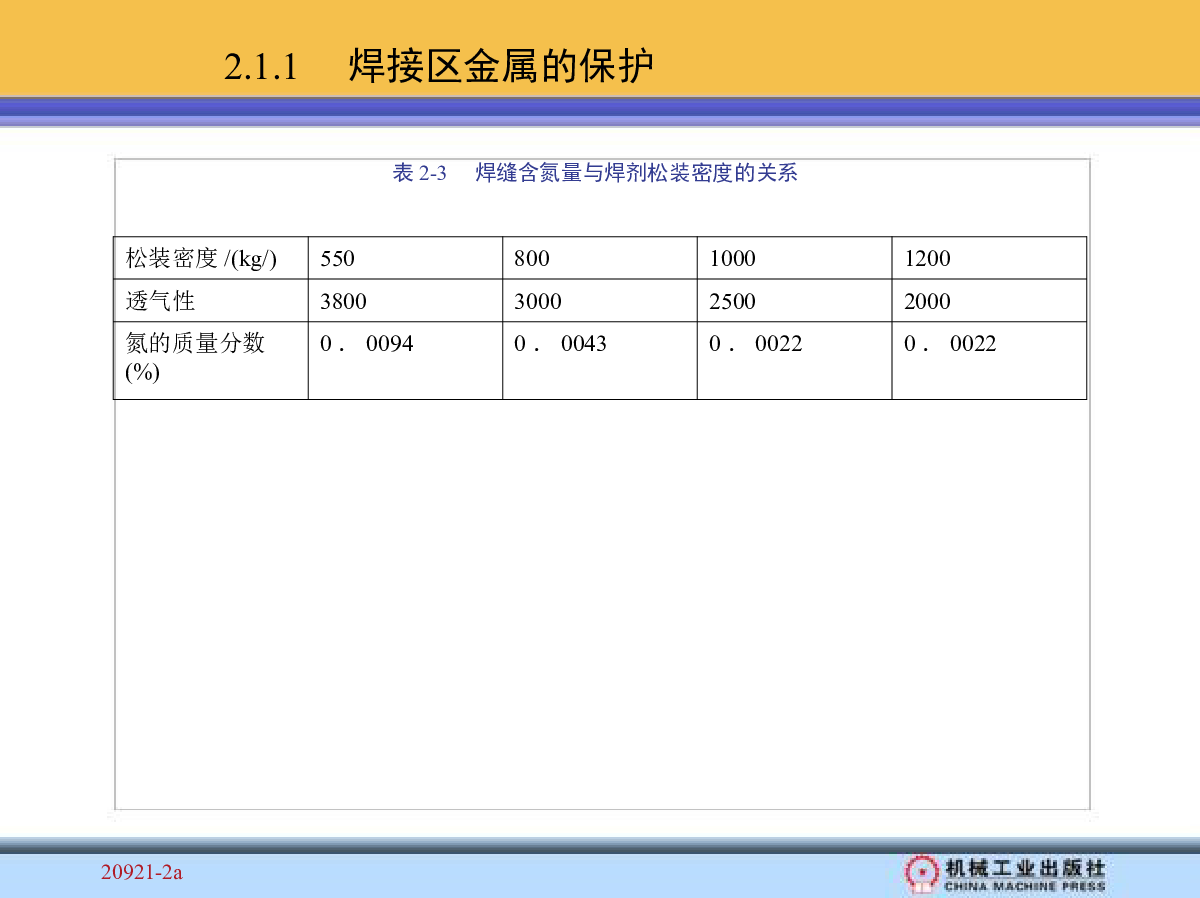Click the footer code 20921-2a
The image size is (1200, 898).
click(141, 873)
